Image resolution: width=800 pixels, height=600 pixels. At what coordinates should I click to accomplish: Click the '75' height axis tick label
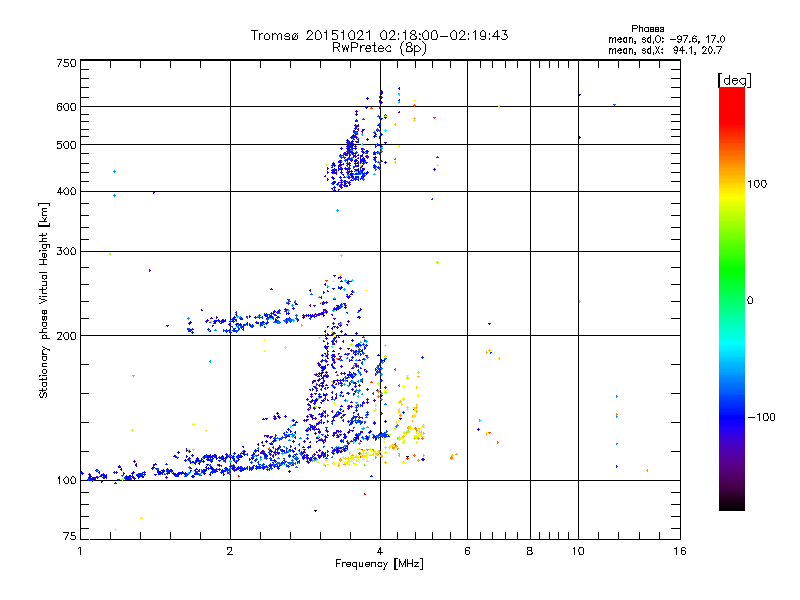(70, 536)
